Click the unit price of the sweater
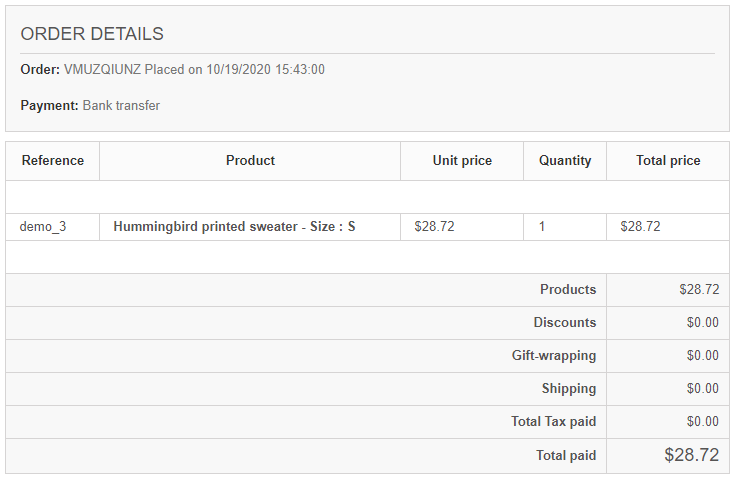The height and width of the screenshot is (479, 736). click(x=434, y=227)
